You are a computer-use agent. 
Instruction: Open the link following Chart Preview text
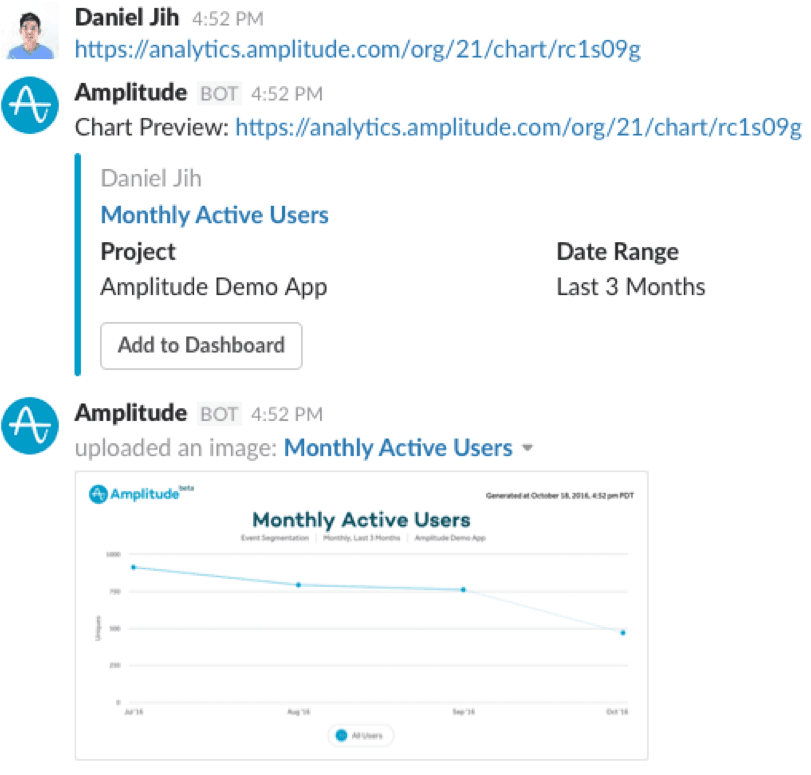[x=518, y=128]
